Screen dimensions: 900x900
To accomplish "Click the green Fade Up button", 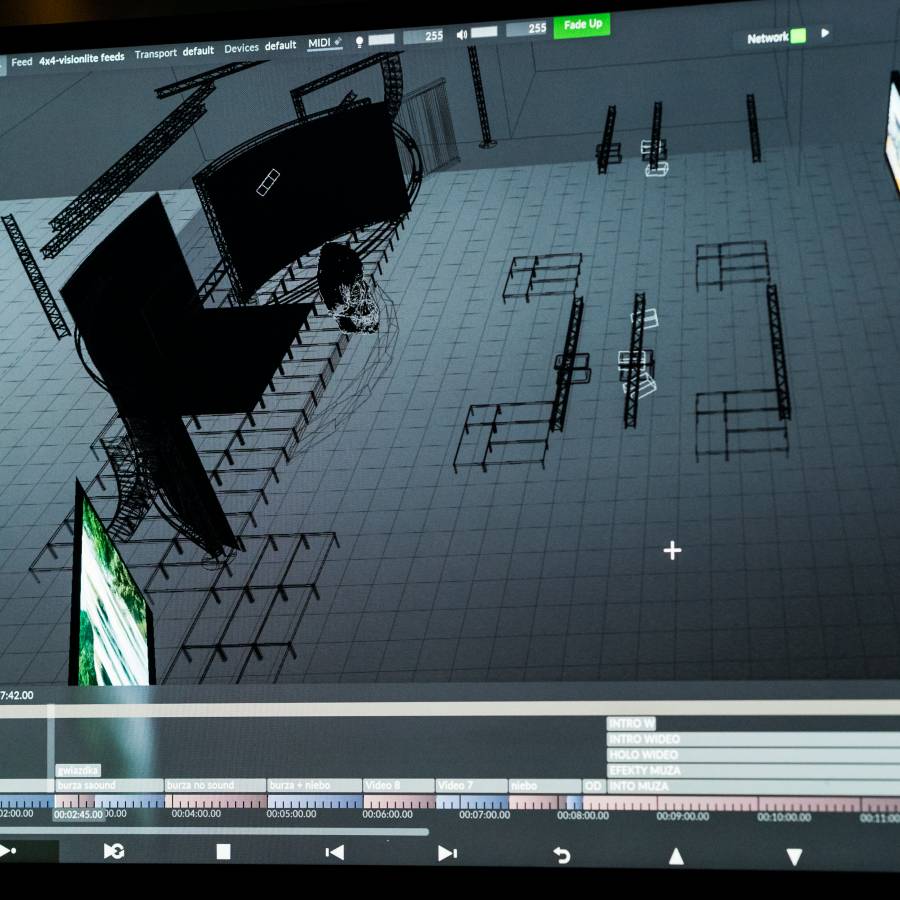I will click(x=582, y=25).
